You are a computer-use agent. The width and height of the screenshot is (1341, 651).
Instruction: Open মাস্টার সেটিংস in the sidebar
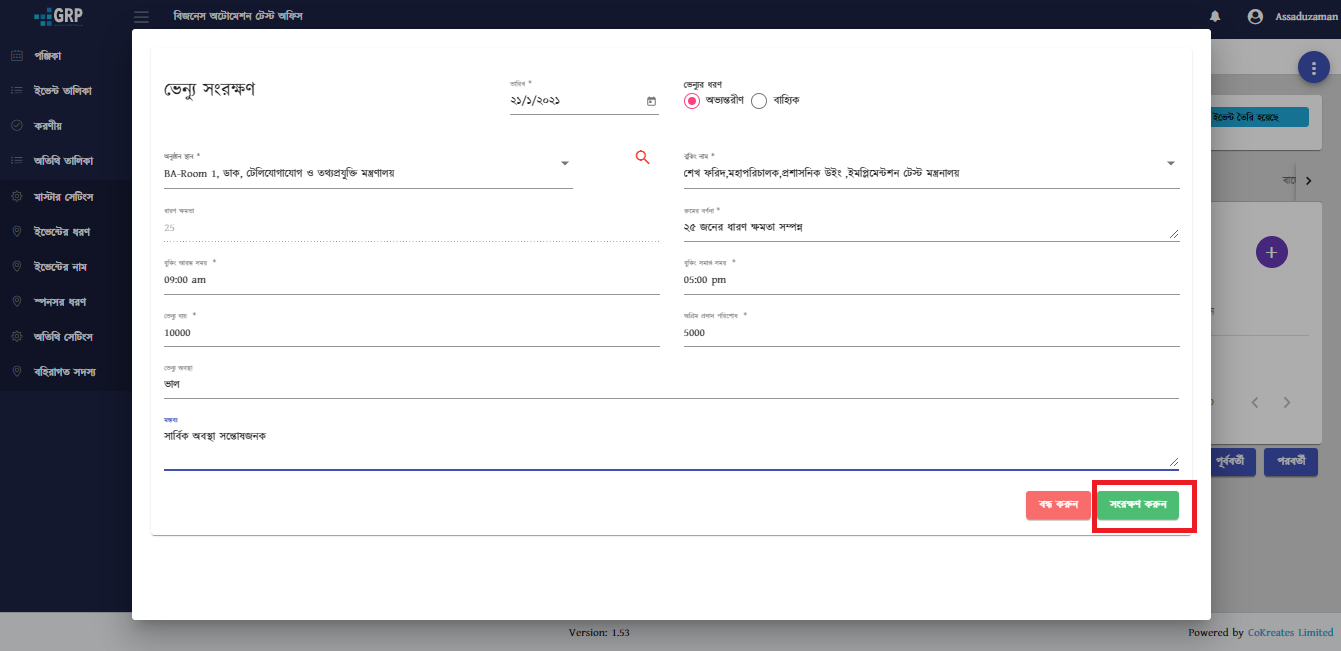click(x=66, y=197)
